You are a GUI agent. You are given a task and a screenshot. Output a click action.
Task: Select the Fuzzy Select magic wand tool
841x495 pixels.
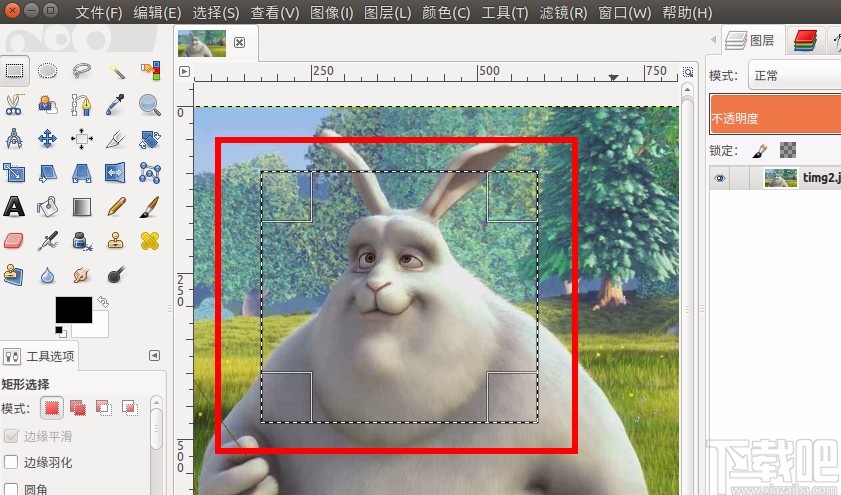pyautogui.click(x=116, y=70)
